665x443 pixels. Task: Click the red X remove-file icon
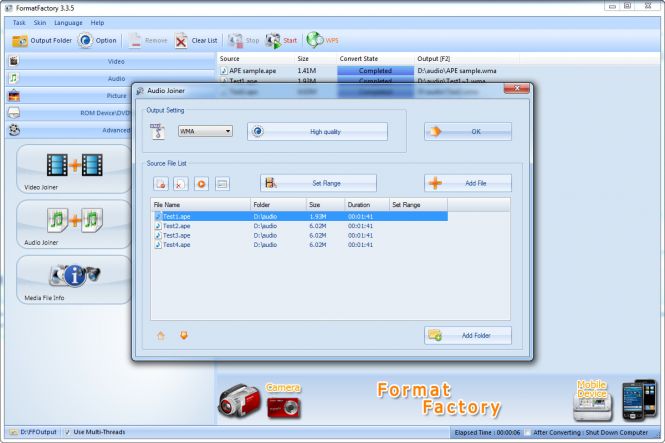pyautogui.click(x=180, y=183)
